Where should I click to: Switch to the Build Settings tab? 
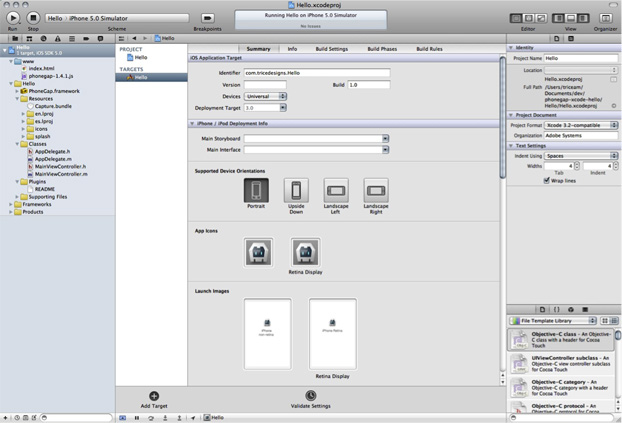pyautogui.click(x=332, y=49)
